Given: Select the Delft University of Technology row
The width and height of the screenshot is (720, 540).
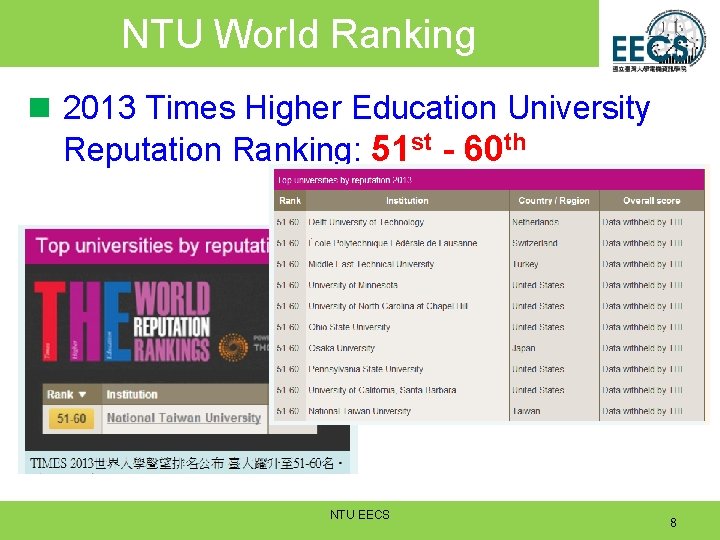Looking at the screenshot, I should [x=489, y=222].
